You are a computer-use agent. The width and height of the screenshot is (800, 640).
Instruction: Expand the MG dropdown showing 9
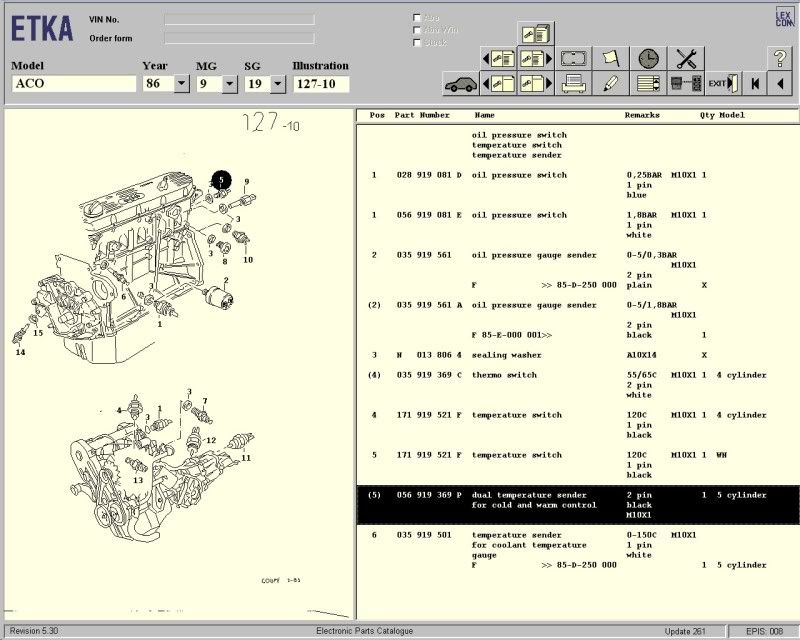pyautogui.click(x=232, y=84)
